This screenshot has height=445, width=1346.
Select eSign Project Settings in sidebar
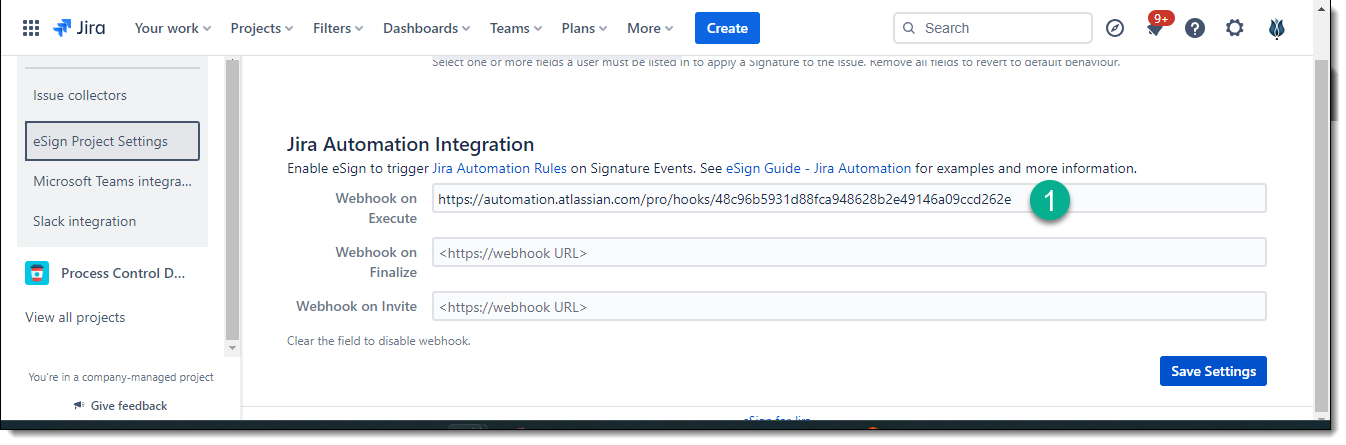112,141
